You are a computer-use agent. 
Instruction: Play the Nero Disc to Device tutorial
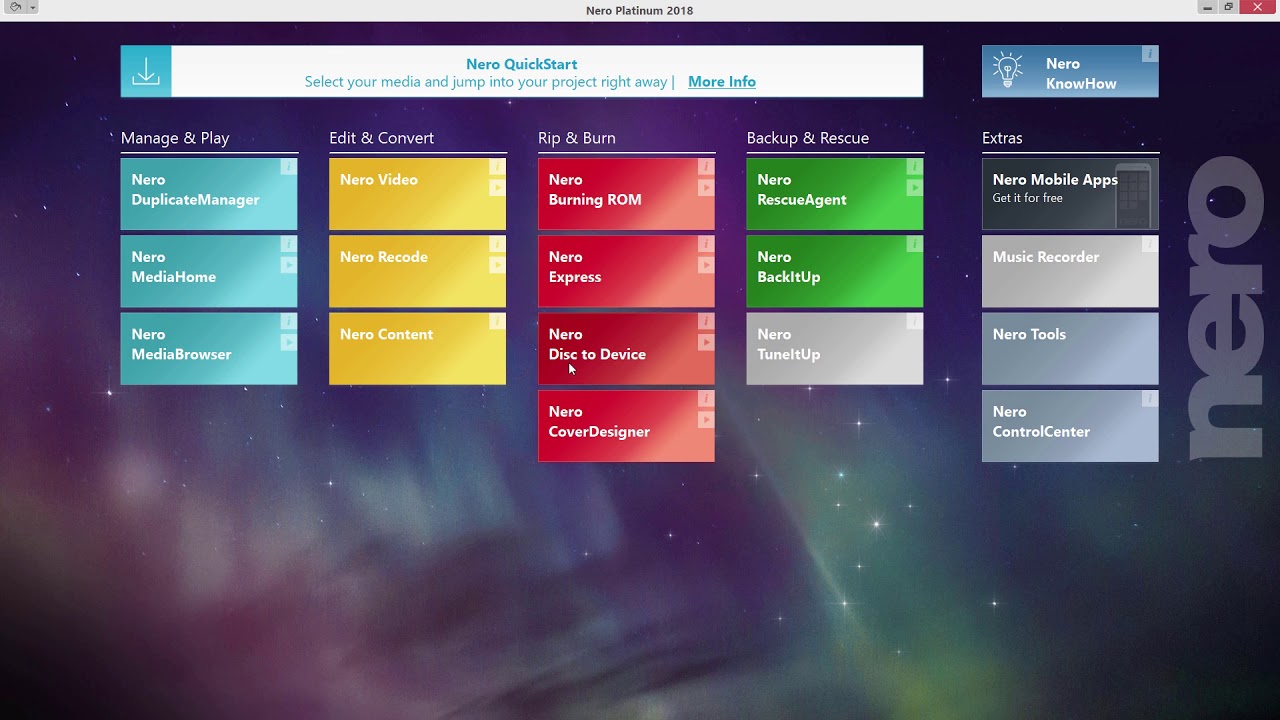706,342
